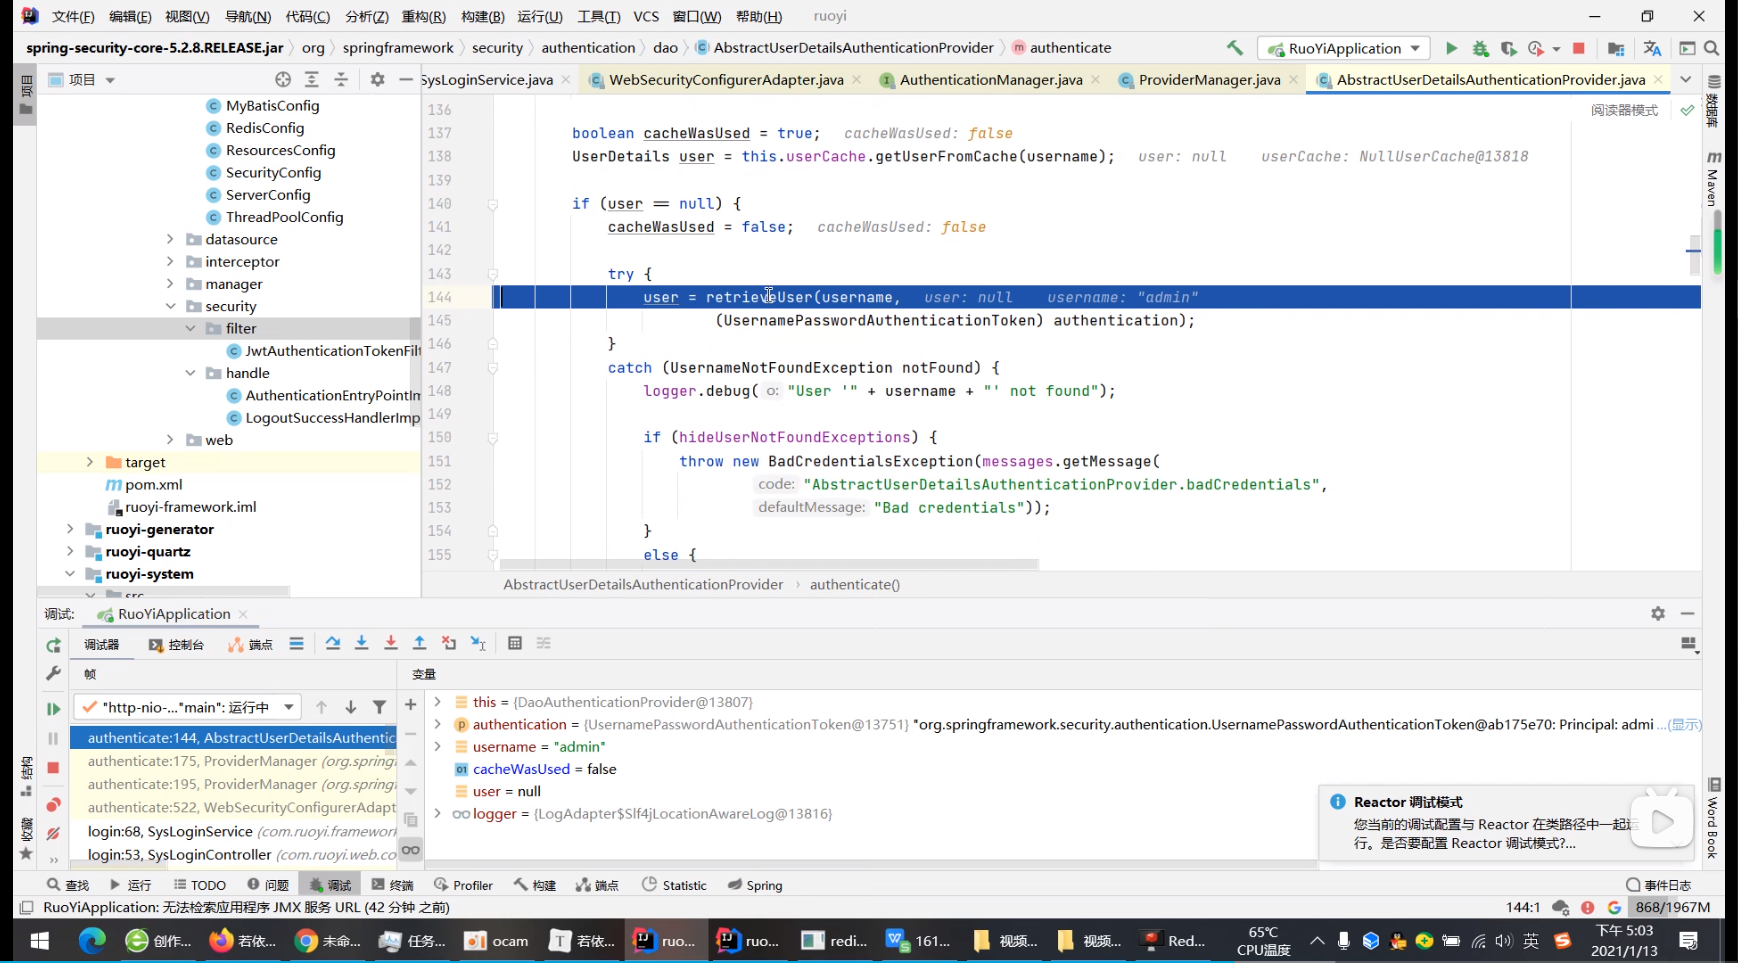The width and height of the screenshot is (1738, 963).
Task: Open project panel settings gear
Action: 377,79
